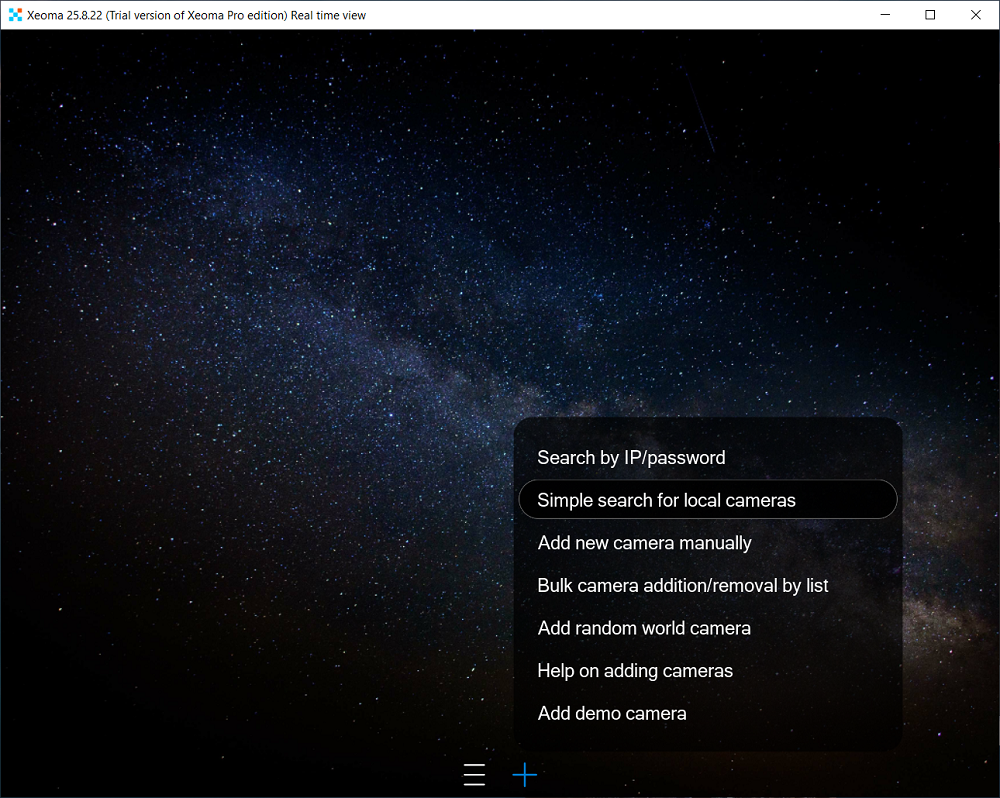Open the hamburger menu at the bottom
The height and width of the screenshot is (798, 1000).
473,774
